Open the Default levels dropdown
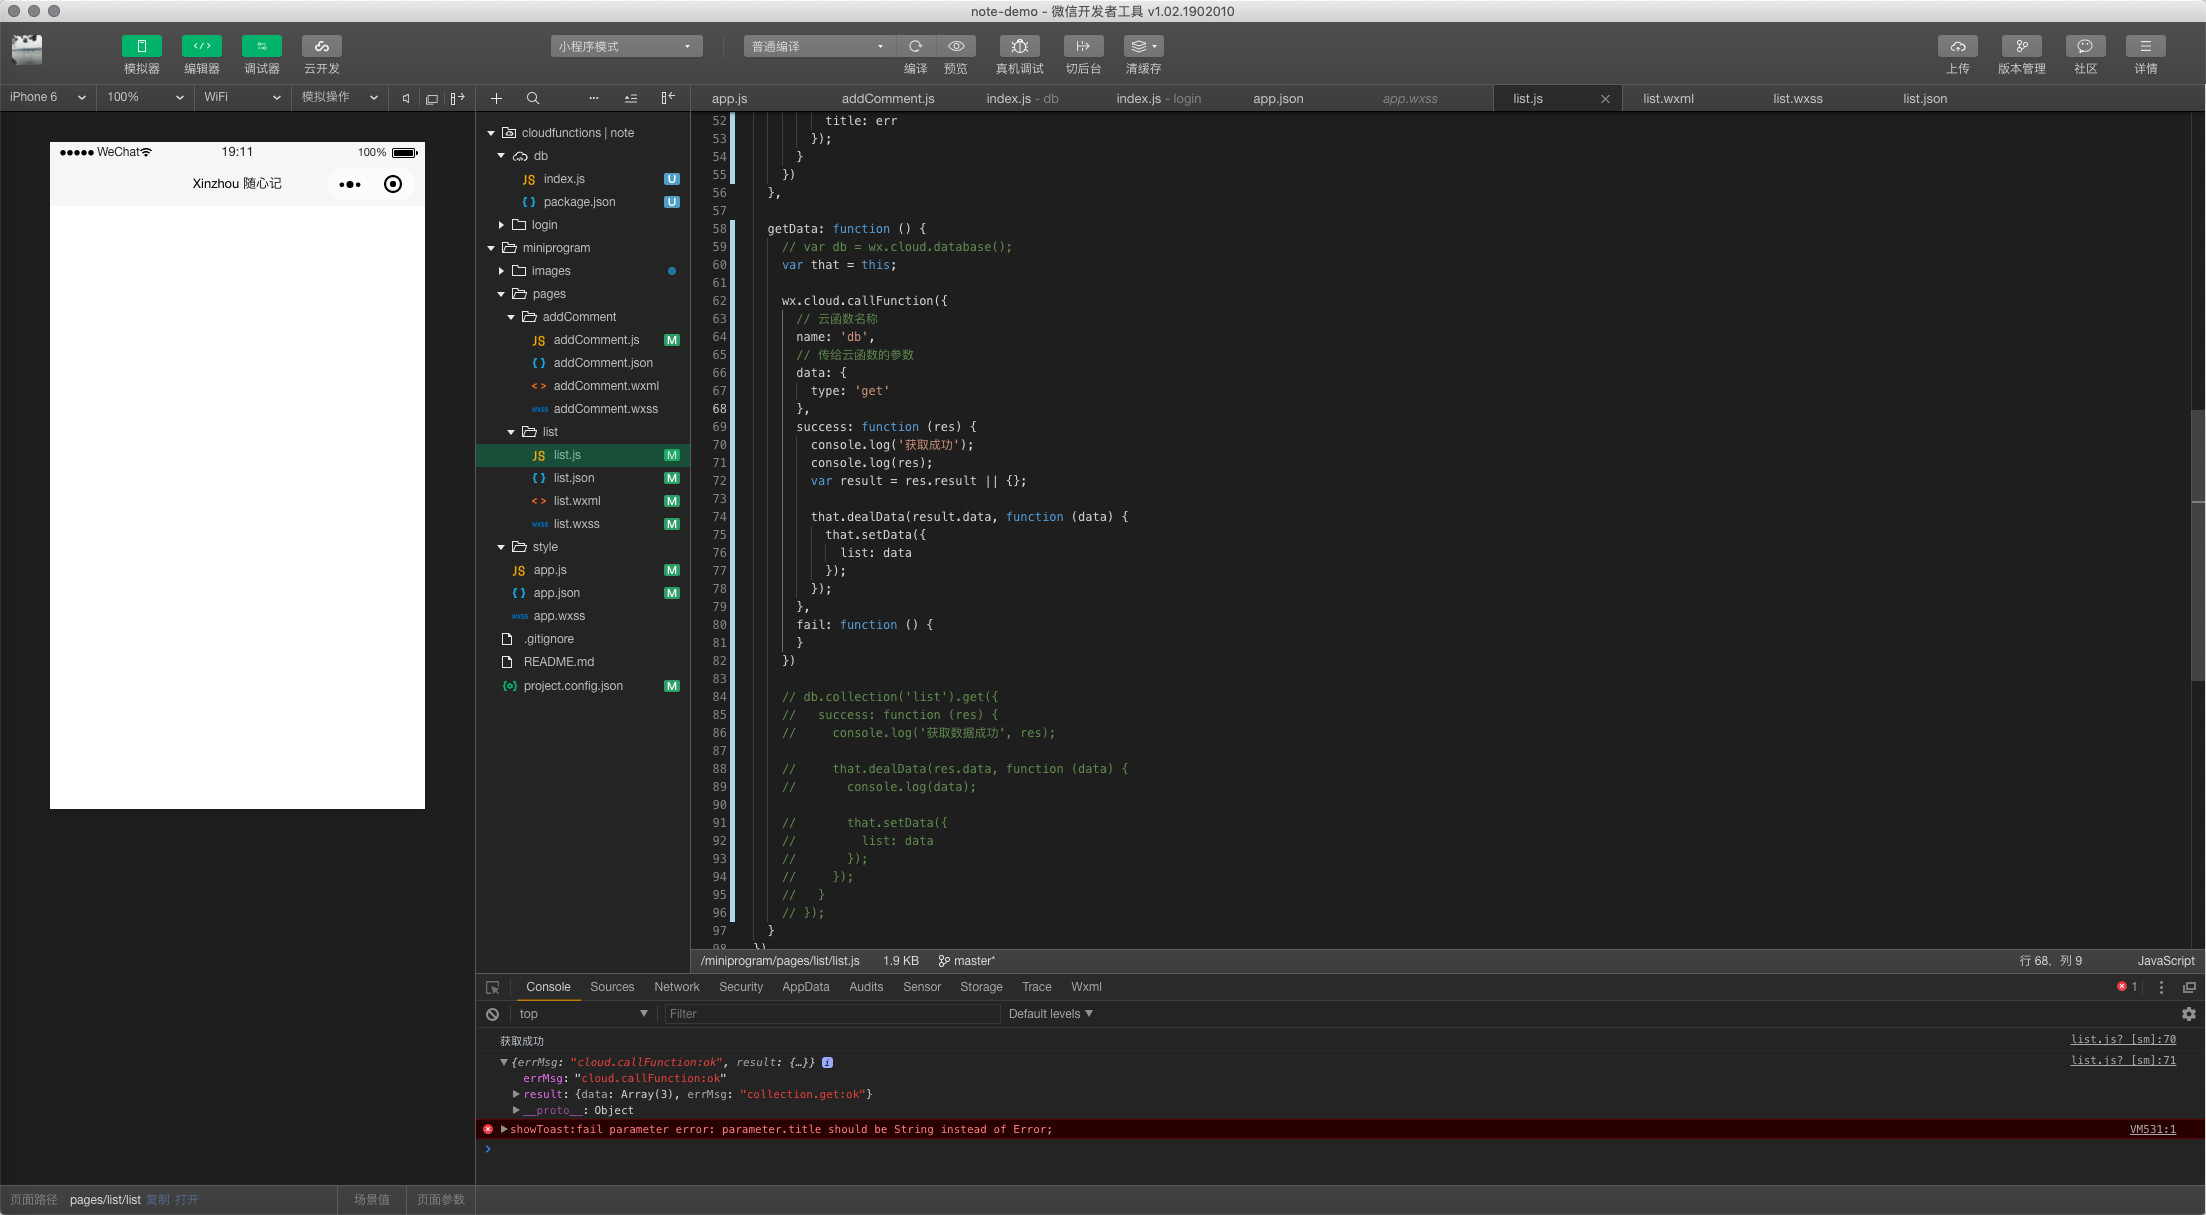Screen dimensions: 2206x1215 pyautogui.click(x=1050, y=1014)
